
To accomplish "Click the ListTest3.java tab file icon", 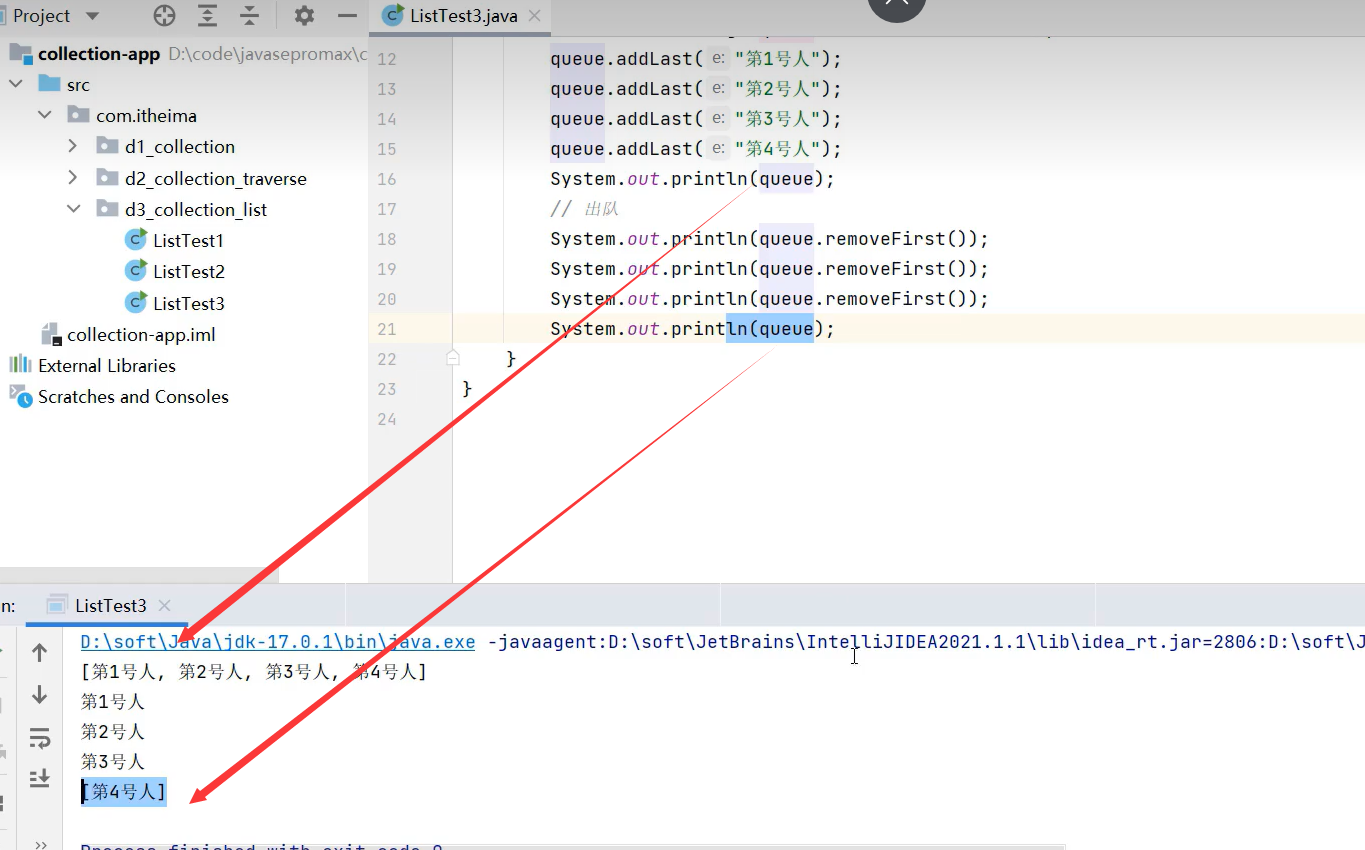I will 393,16.
